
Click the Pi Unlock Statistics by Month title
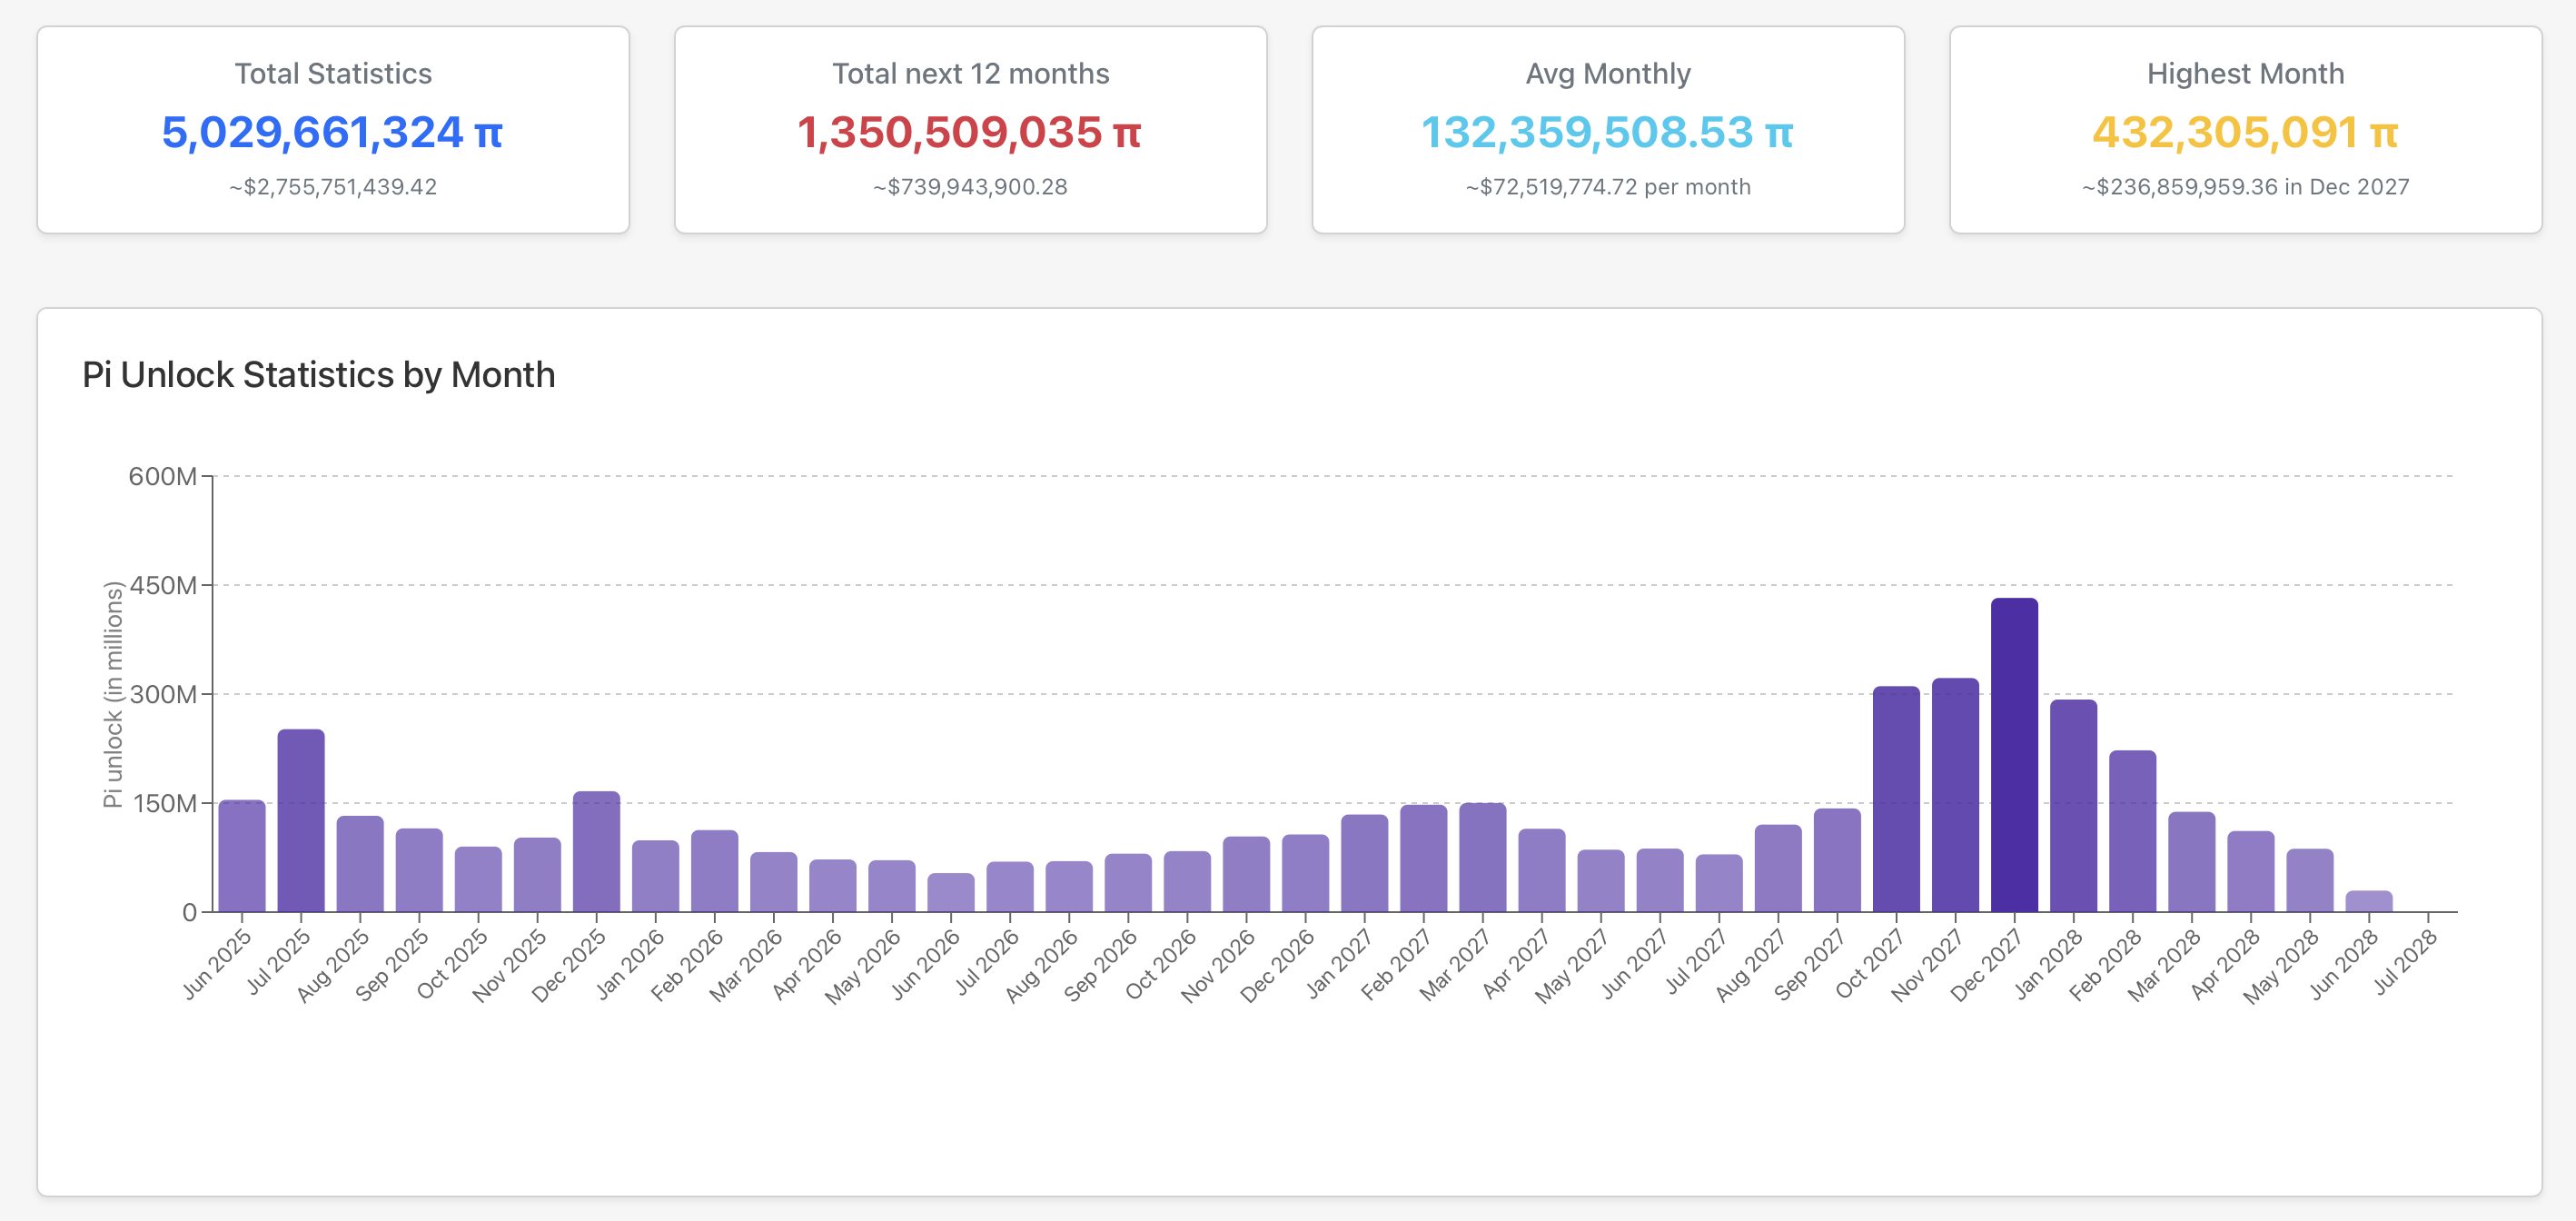point(318,375)
